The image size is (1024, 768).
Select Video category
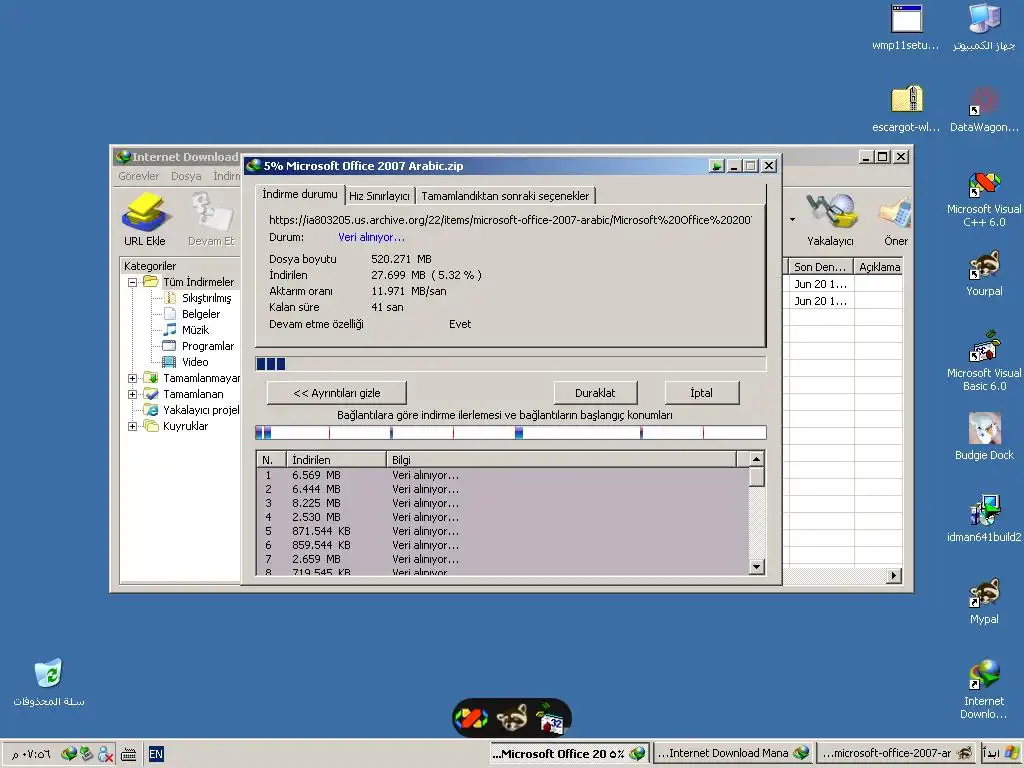pos(195,362)
